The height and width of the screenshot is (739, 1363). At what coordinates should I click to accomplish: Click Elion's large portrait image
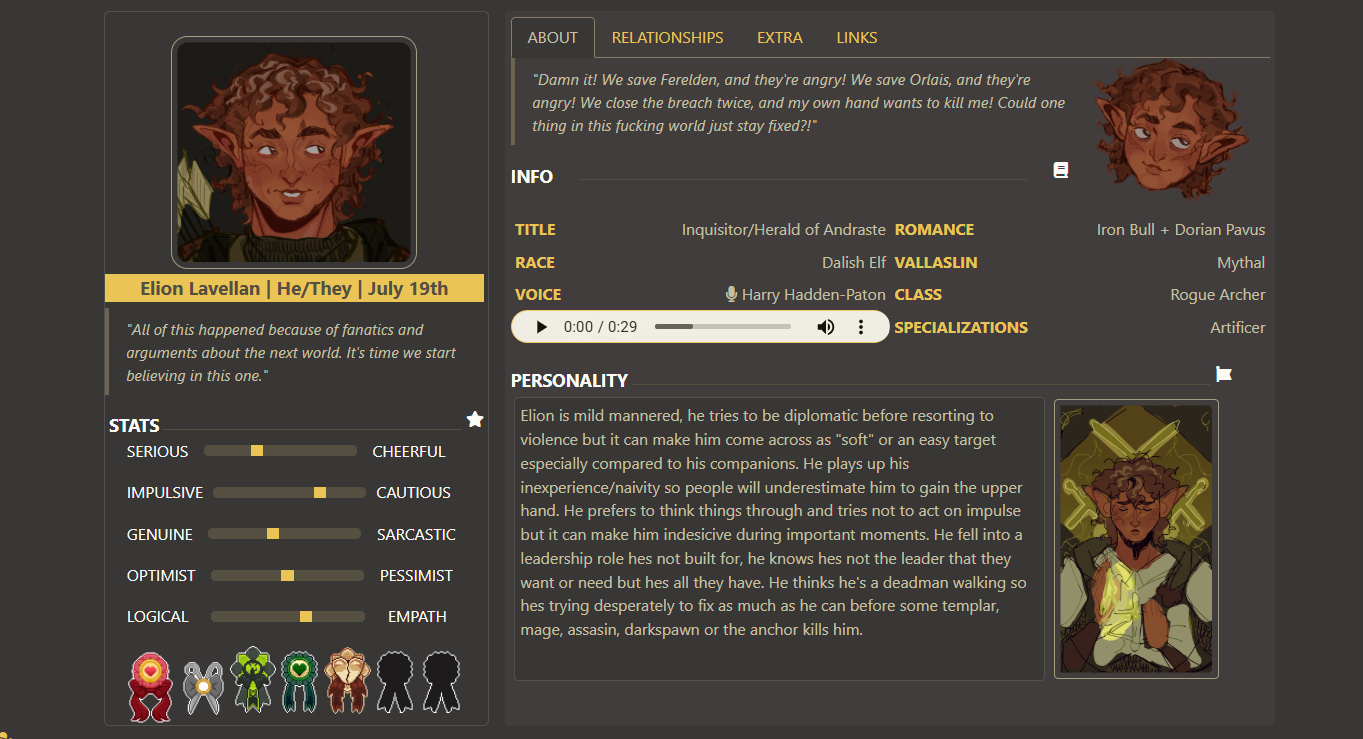pos(294,153)
